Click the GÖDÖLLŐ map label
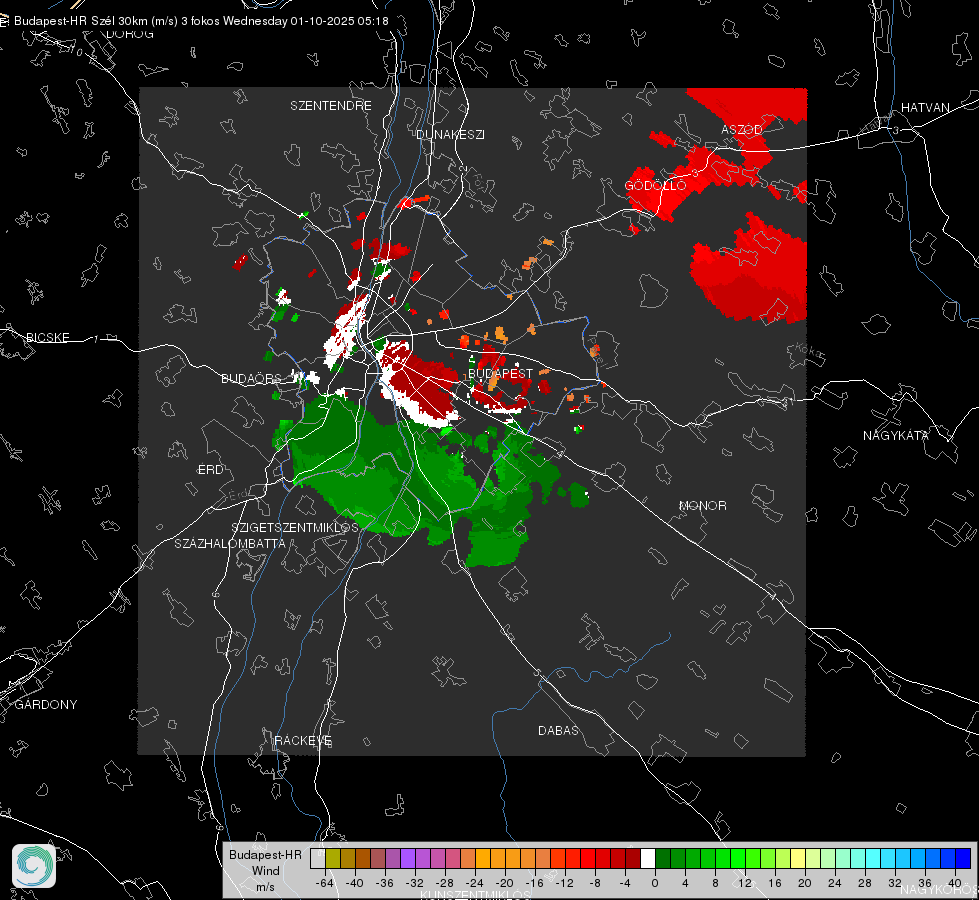Viewport: 979px width, 900px height. pos(655,185)
